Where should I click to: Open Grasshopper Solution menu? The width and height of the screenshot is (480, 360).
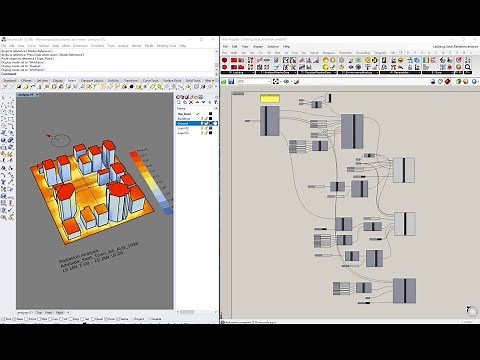(x=273, y=46)
